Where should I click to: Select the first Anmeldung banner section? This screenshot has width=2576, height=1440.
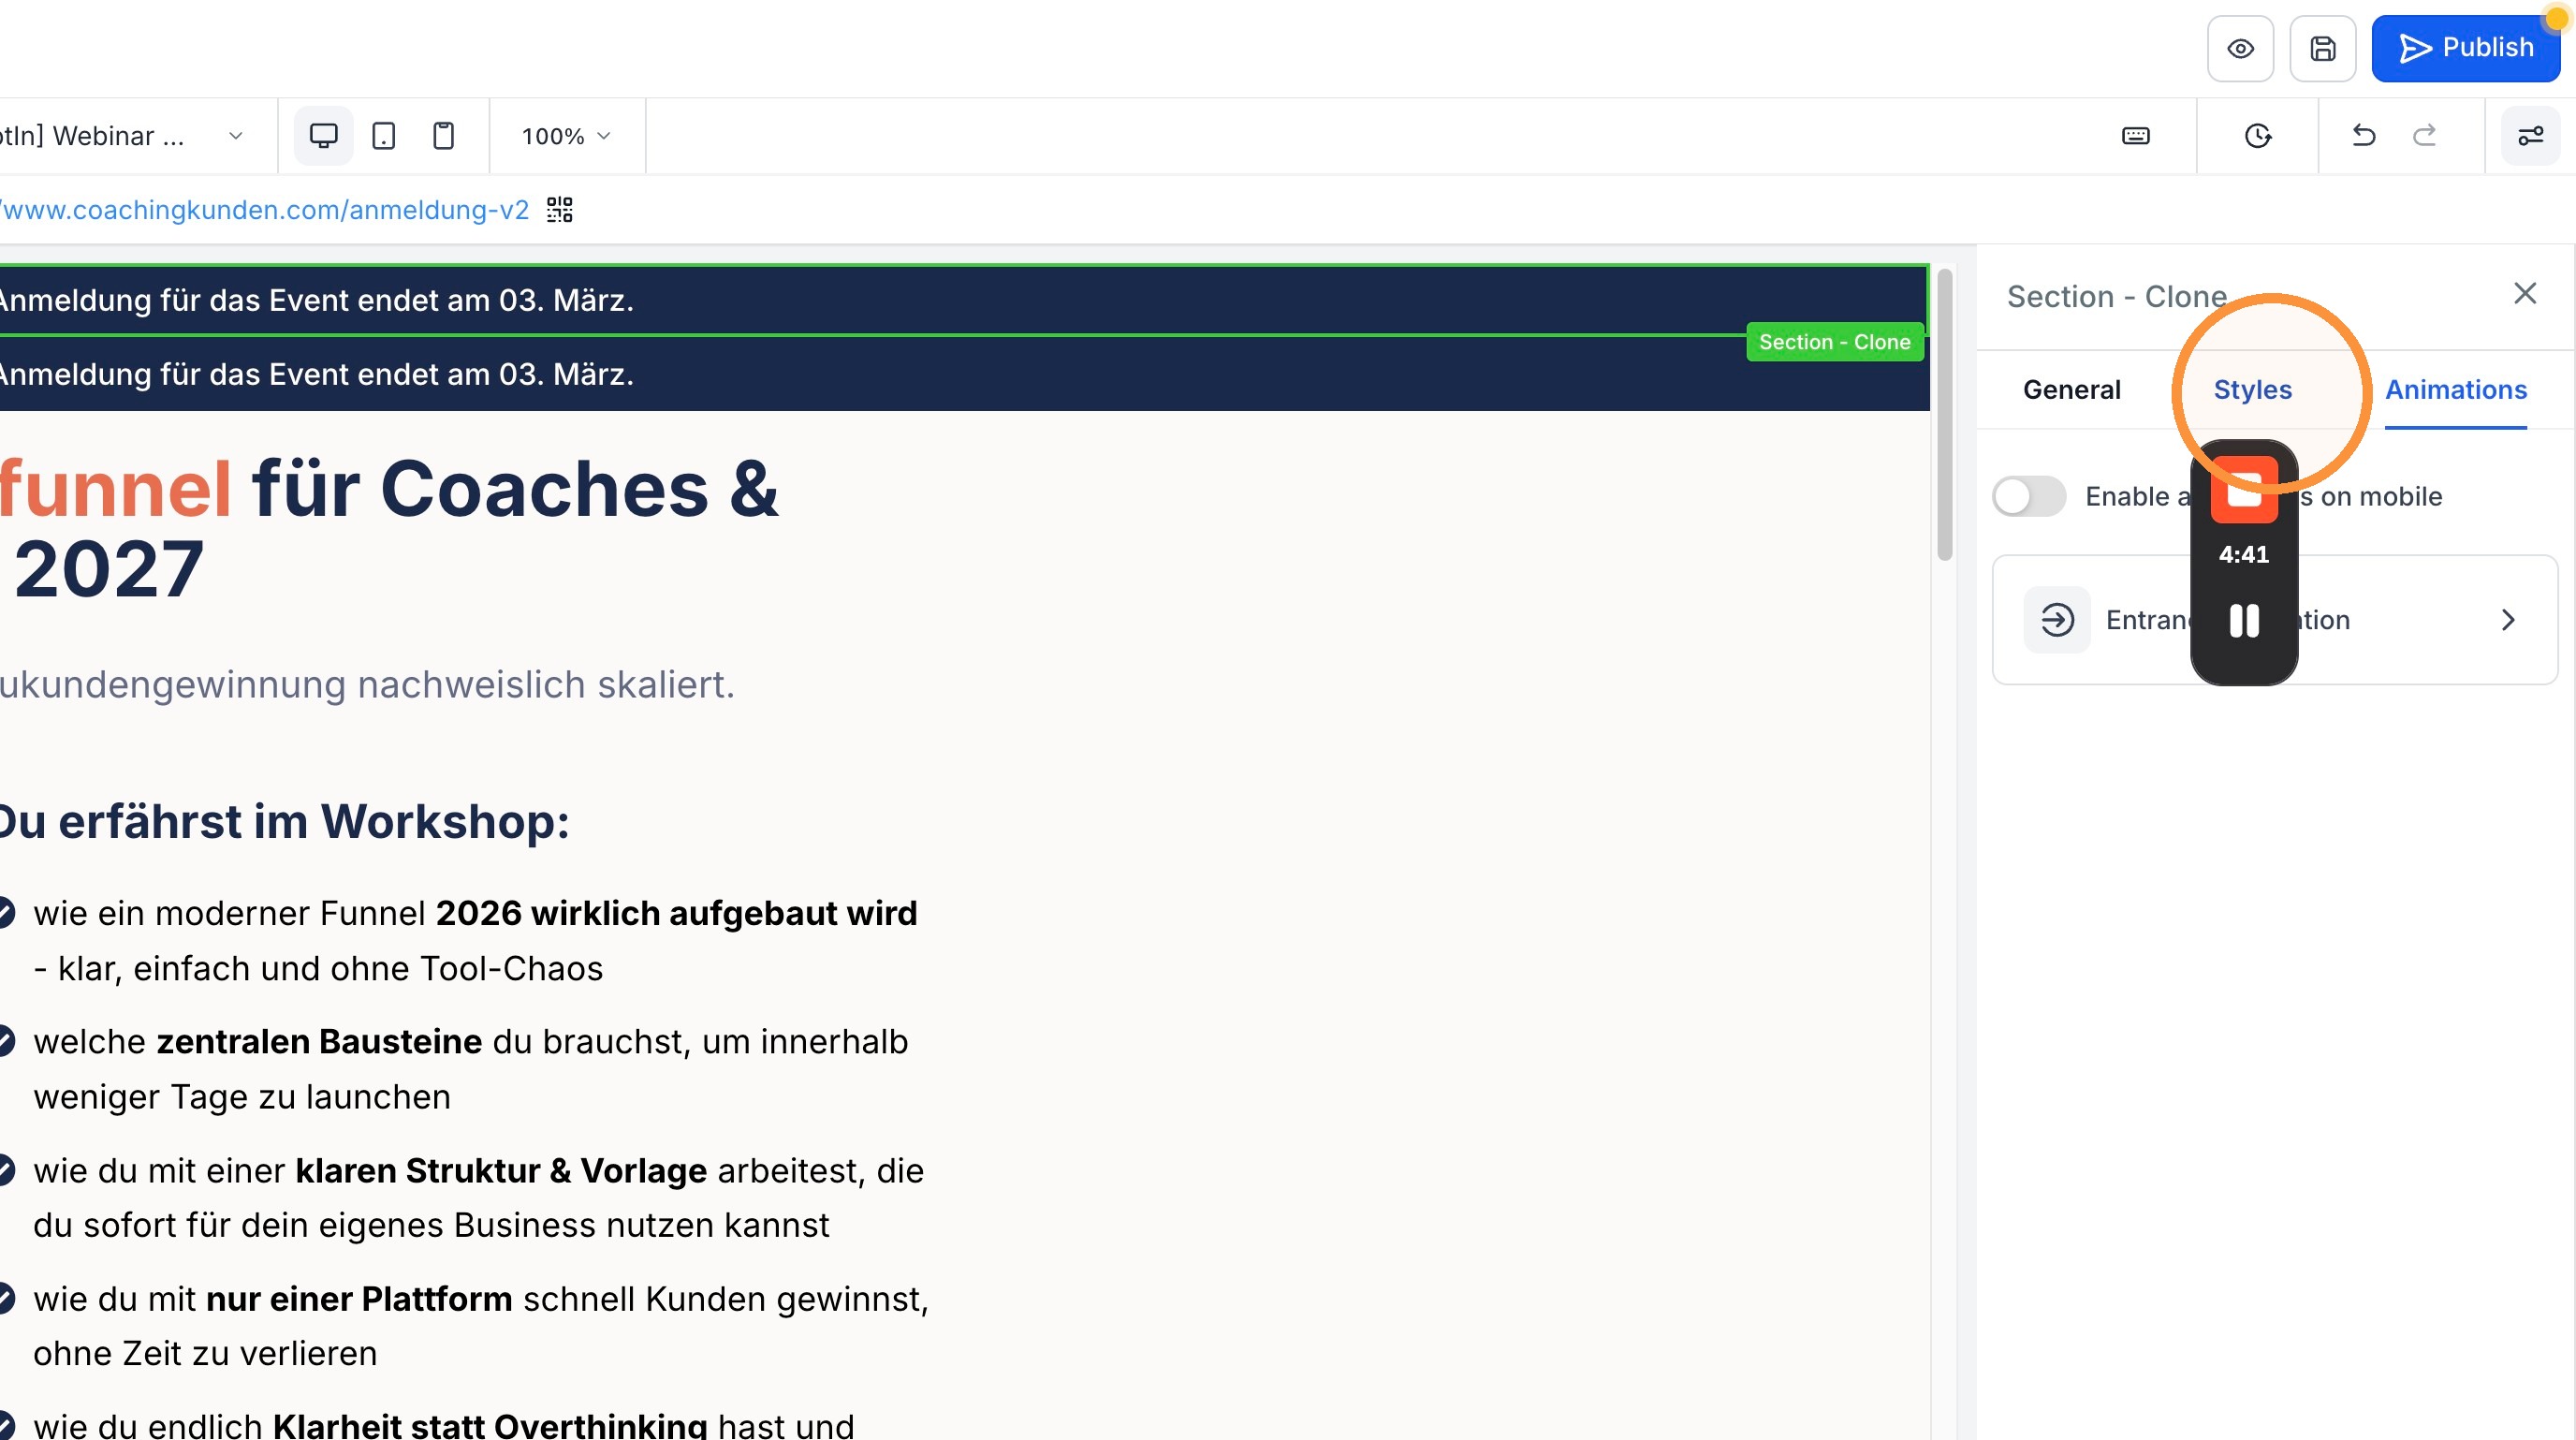pyautogui.click(x=964, y=300)
